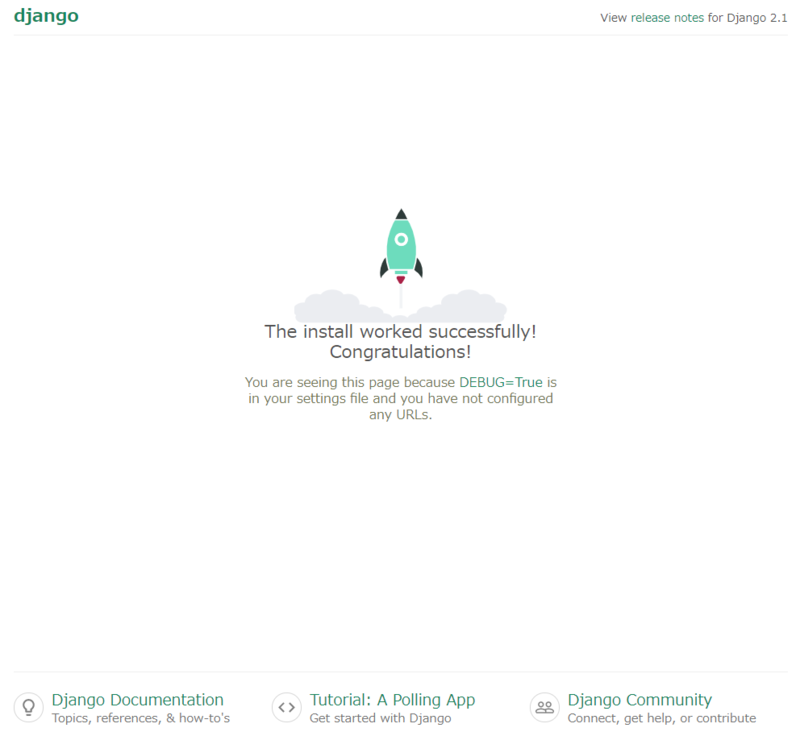This screenshot has height=732, width=800.
Task: Click the lightbulb documentation icon
Action: 29,707
